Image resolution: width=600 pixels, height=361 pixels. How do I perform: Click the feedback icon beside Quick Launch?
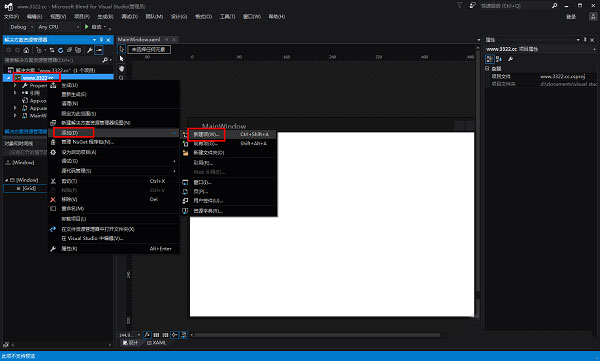click(473, 5)
